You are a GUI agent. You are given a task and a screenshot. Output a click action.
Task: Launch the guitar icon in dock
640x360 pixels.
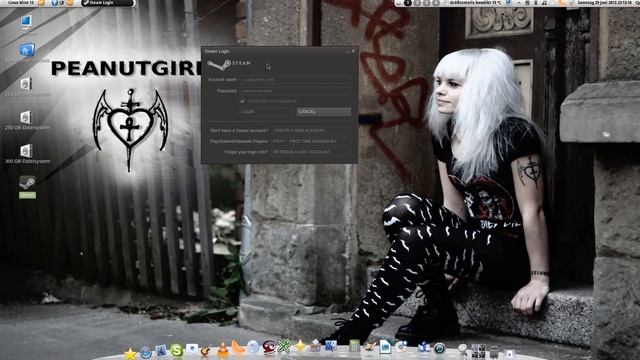pyautogui.click(x=206, y=350)
